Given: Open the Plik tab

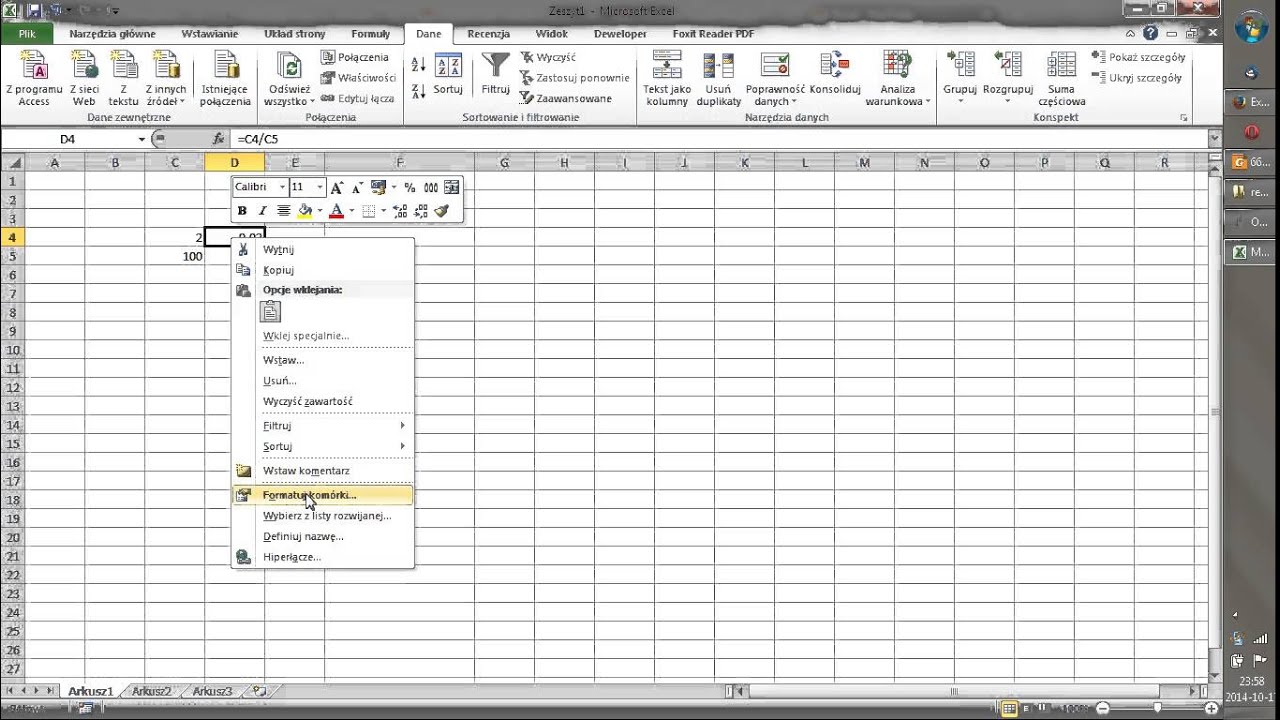Looking at the screenshot, I should coord(27,33).
